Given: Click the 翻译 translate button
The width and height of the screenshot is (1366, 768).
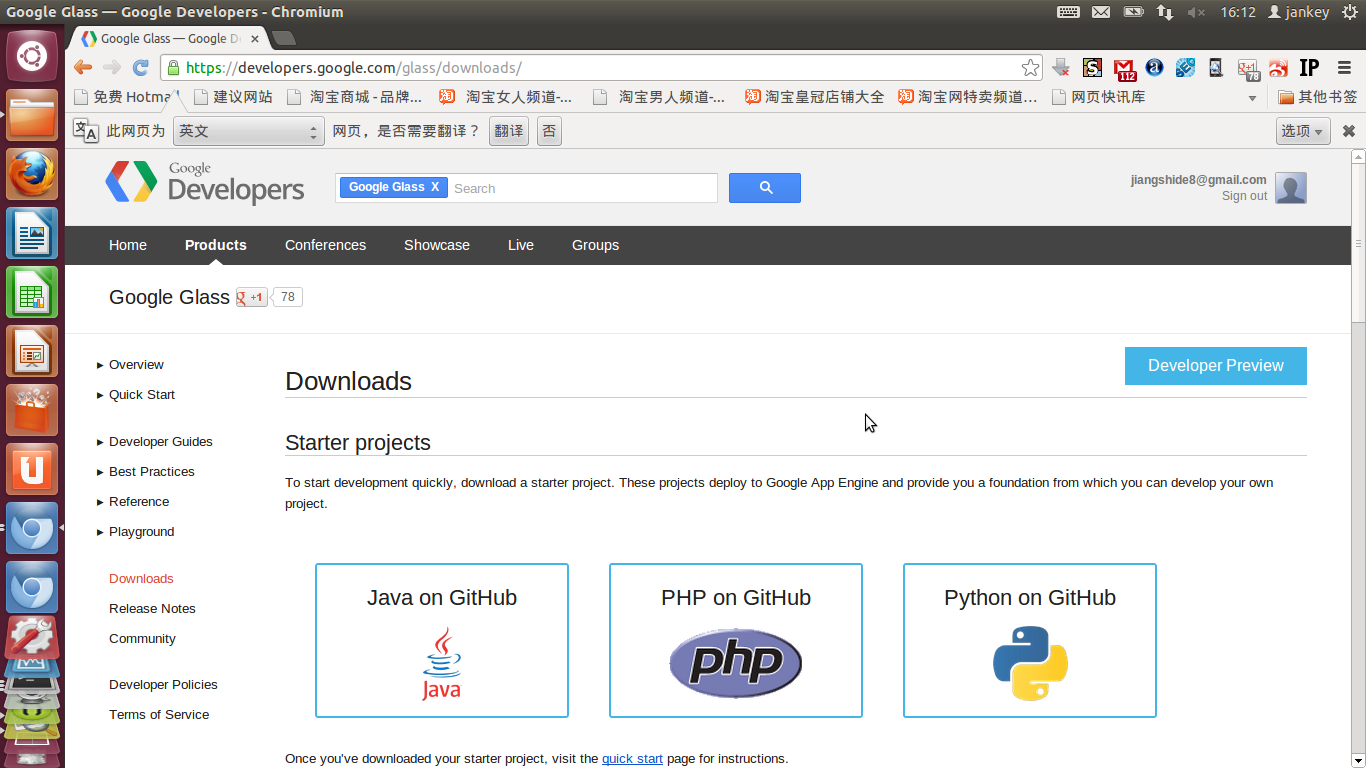Looking at the screenshot, I should coord(509,131).
